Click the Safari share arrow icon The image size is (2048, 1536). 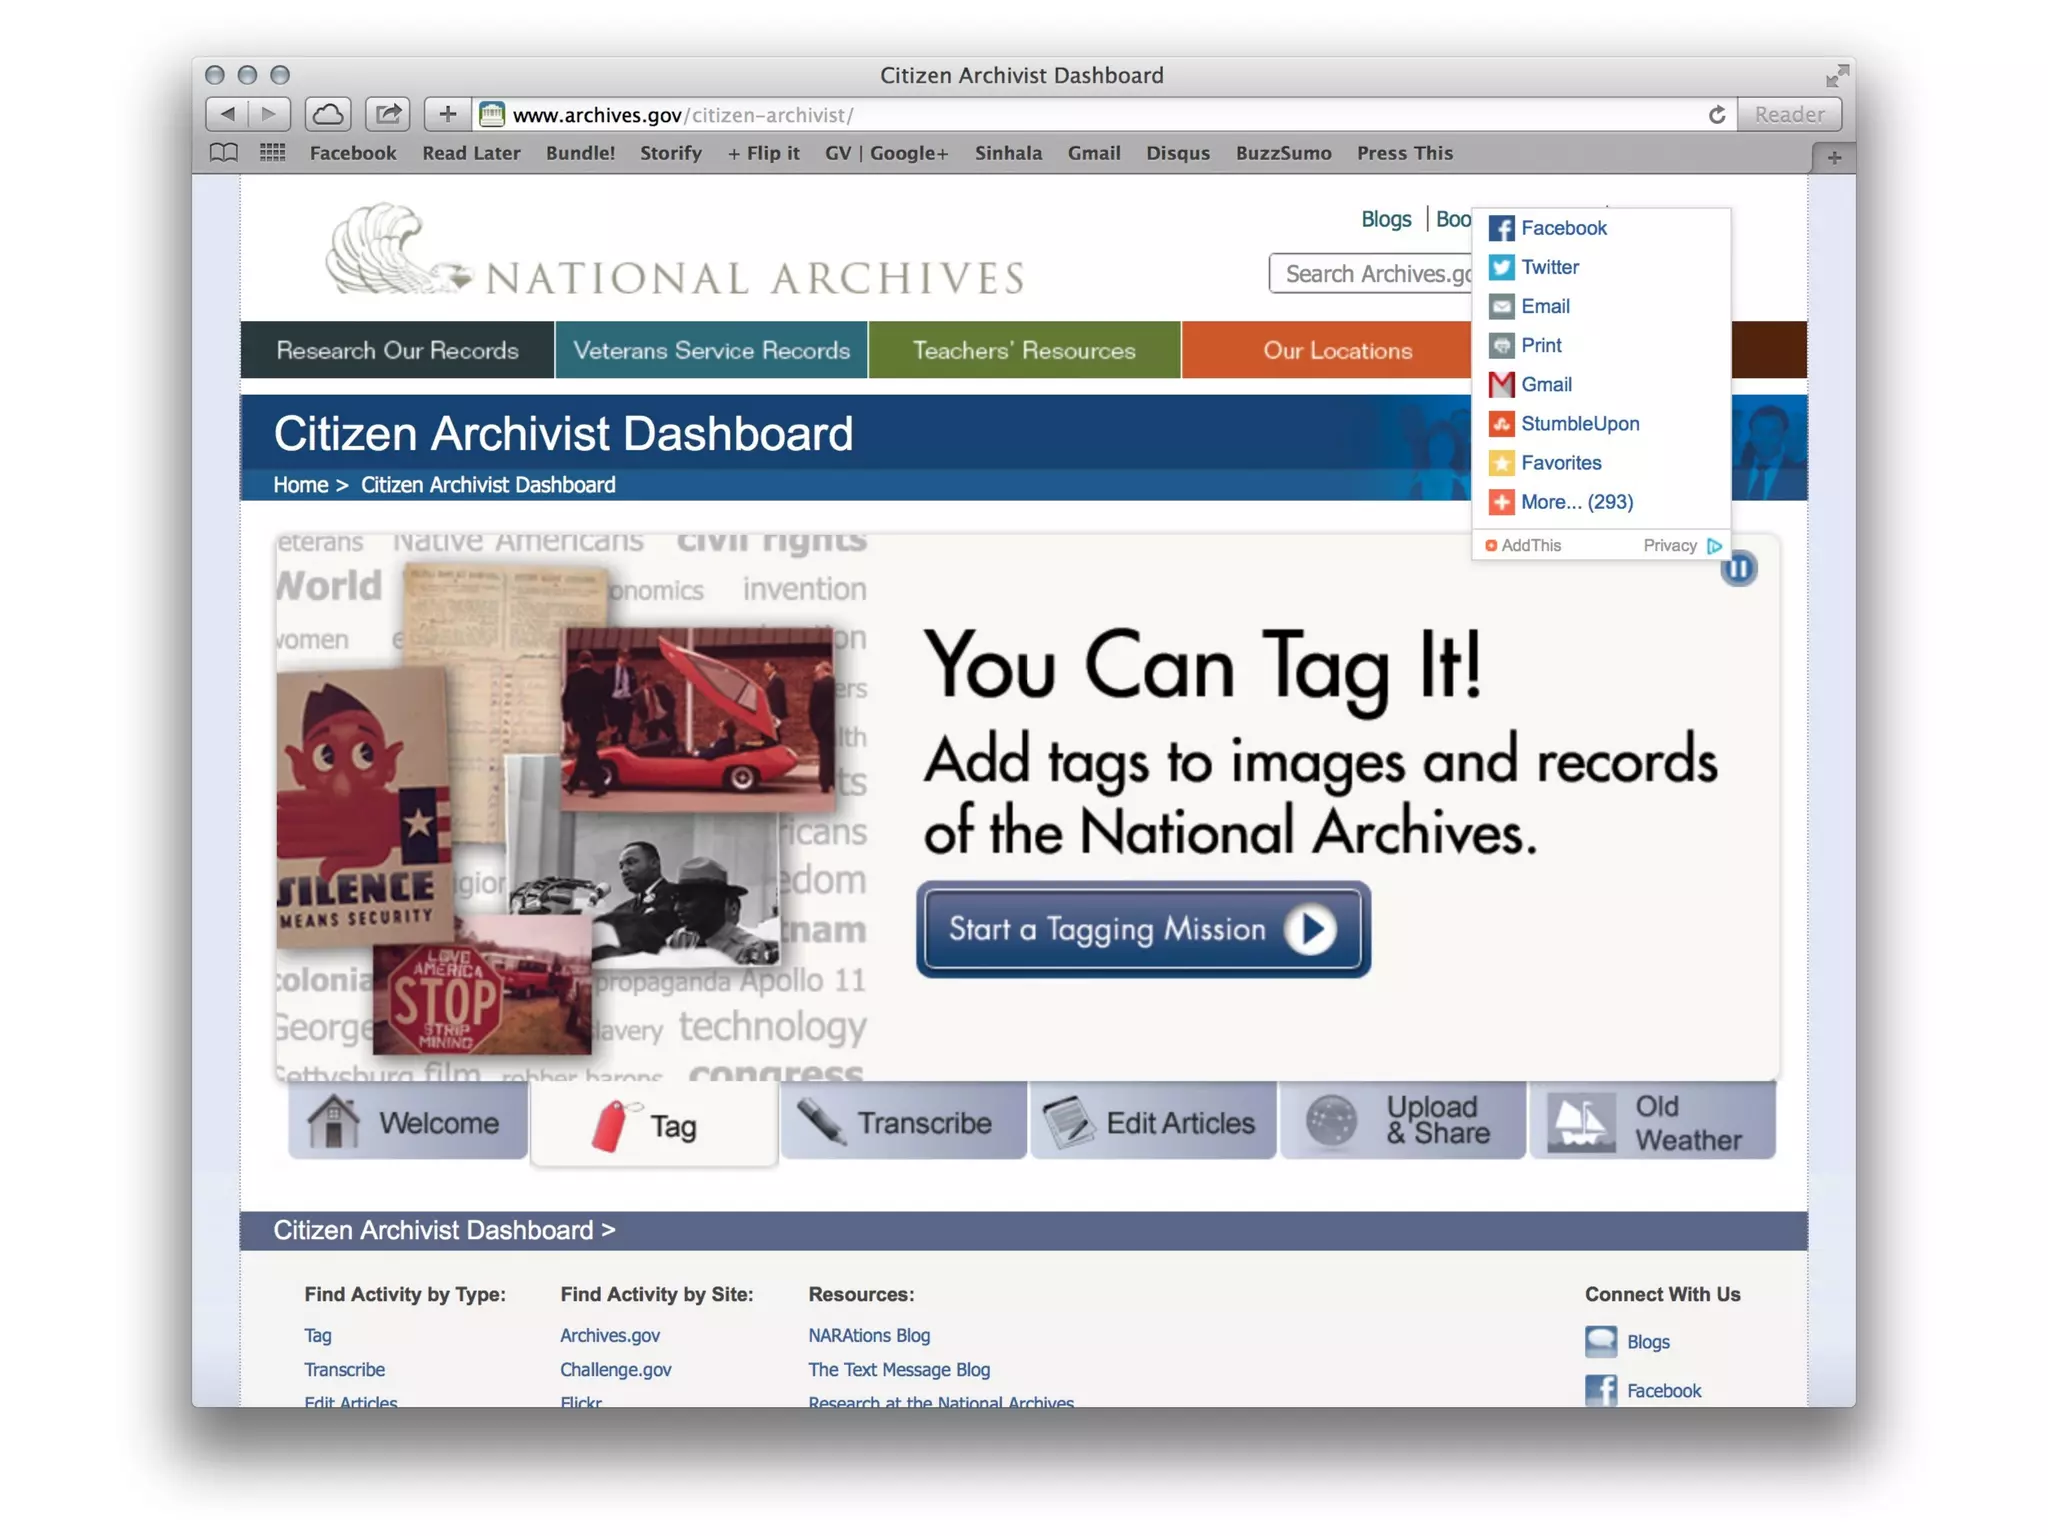point(388,114)
